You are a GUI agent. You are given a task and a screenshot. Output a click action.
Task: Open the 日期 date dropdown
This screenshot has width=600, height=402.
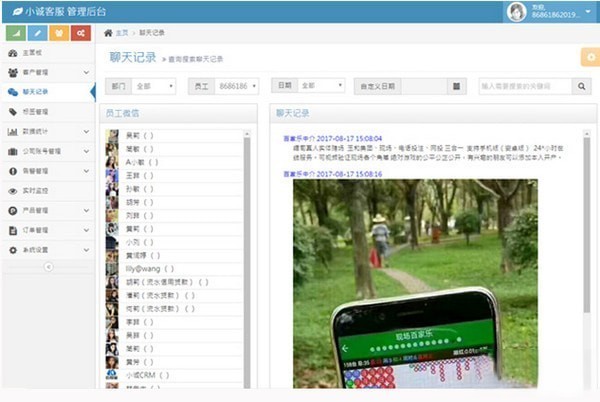click(321, 85)
